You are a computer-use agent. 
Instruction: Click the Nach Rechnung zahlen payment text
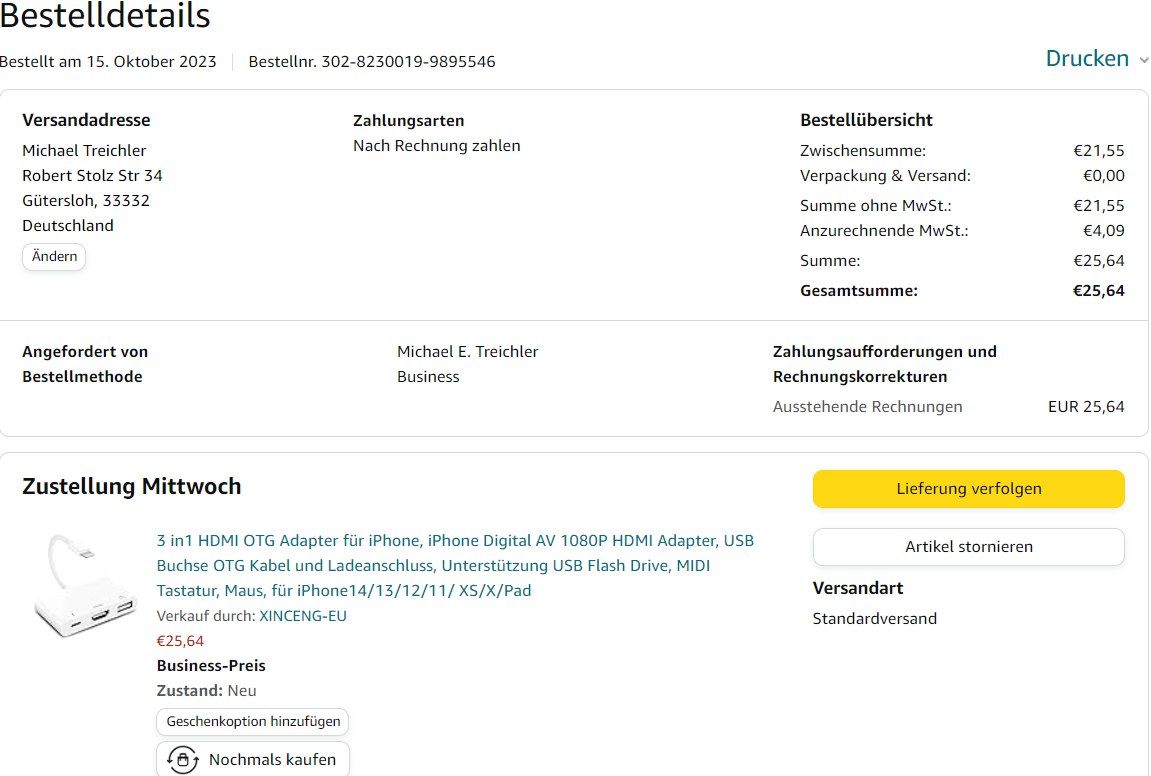(436, 146)
